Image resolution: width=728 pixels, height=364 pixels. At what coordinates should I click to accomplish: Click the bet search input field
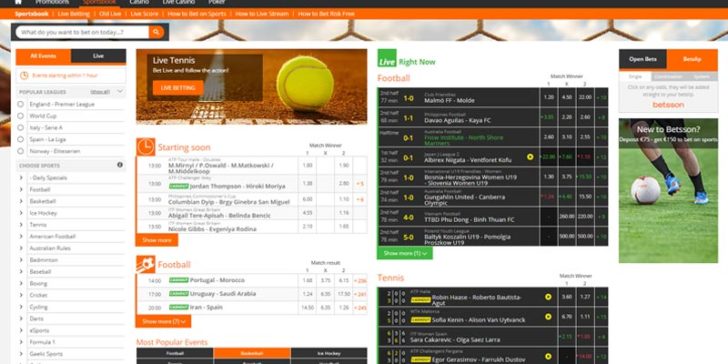[82, 32]
